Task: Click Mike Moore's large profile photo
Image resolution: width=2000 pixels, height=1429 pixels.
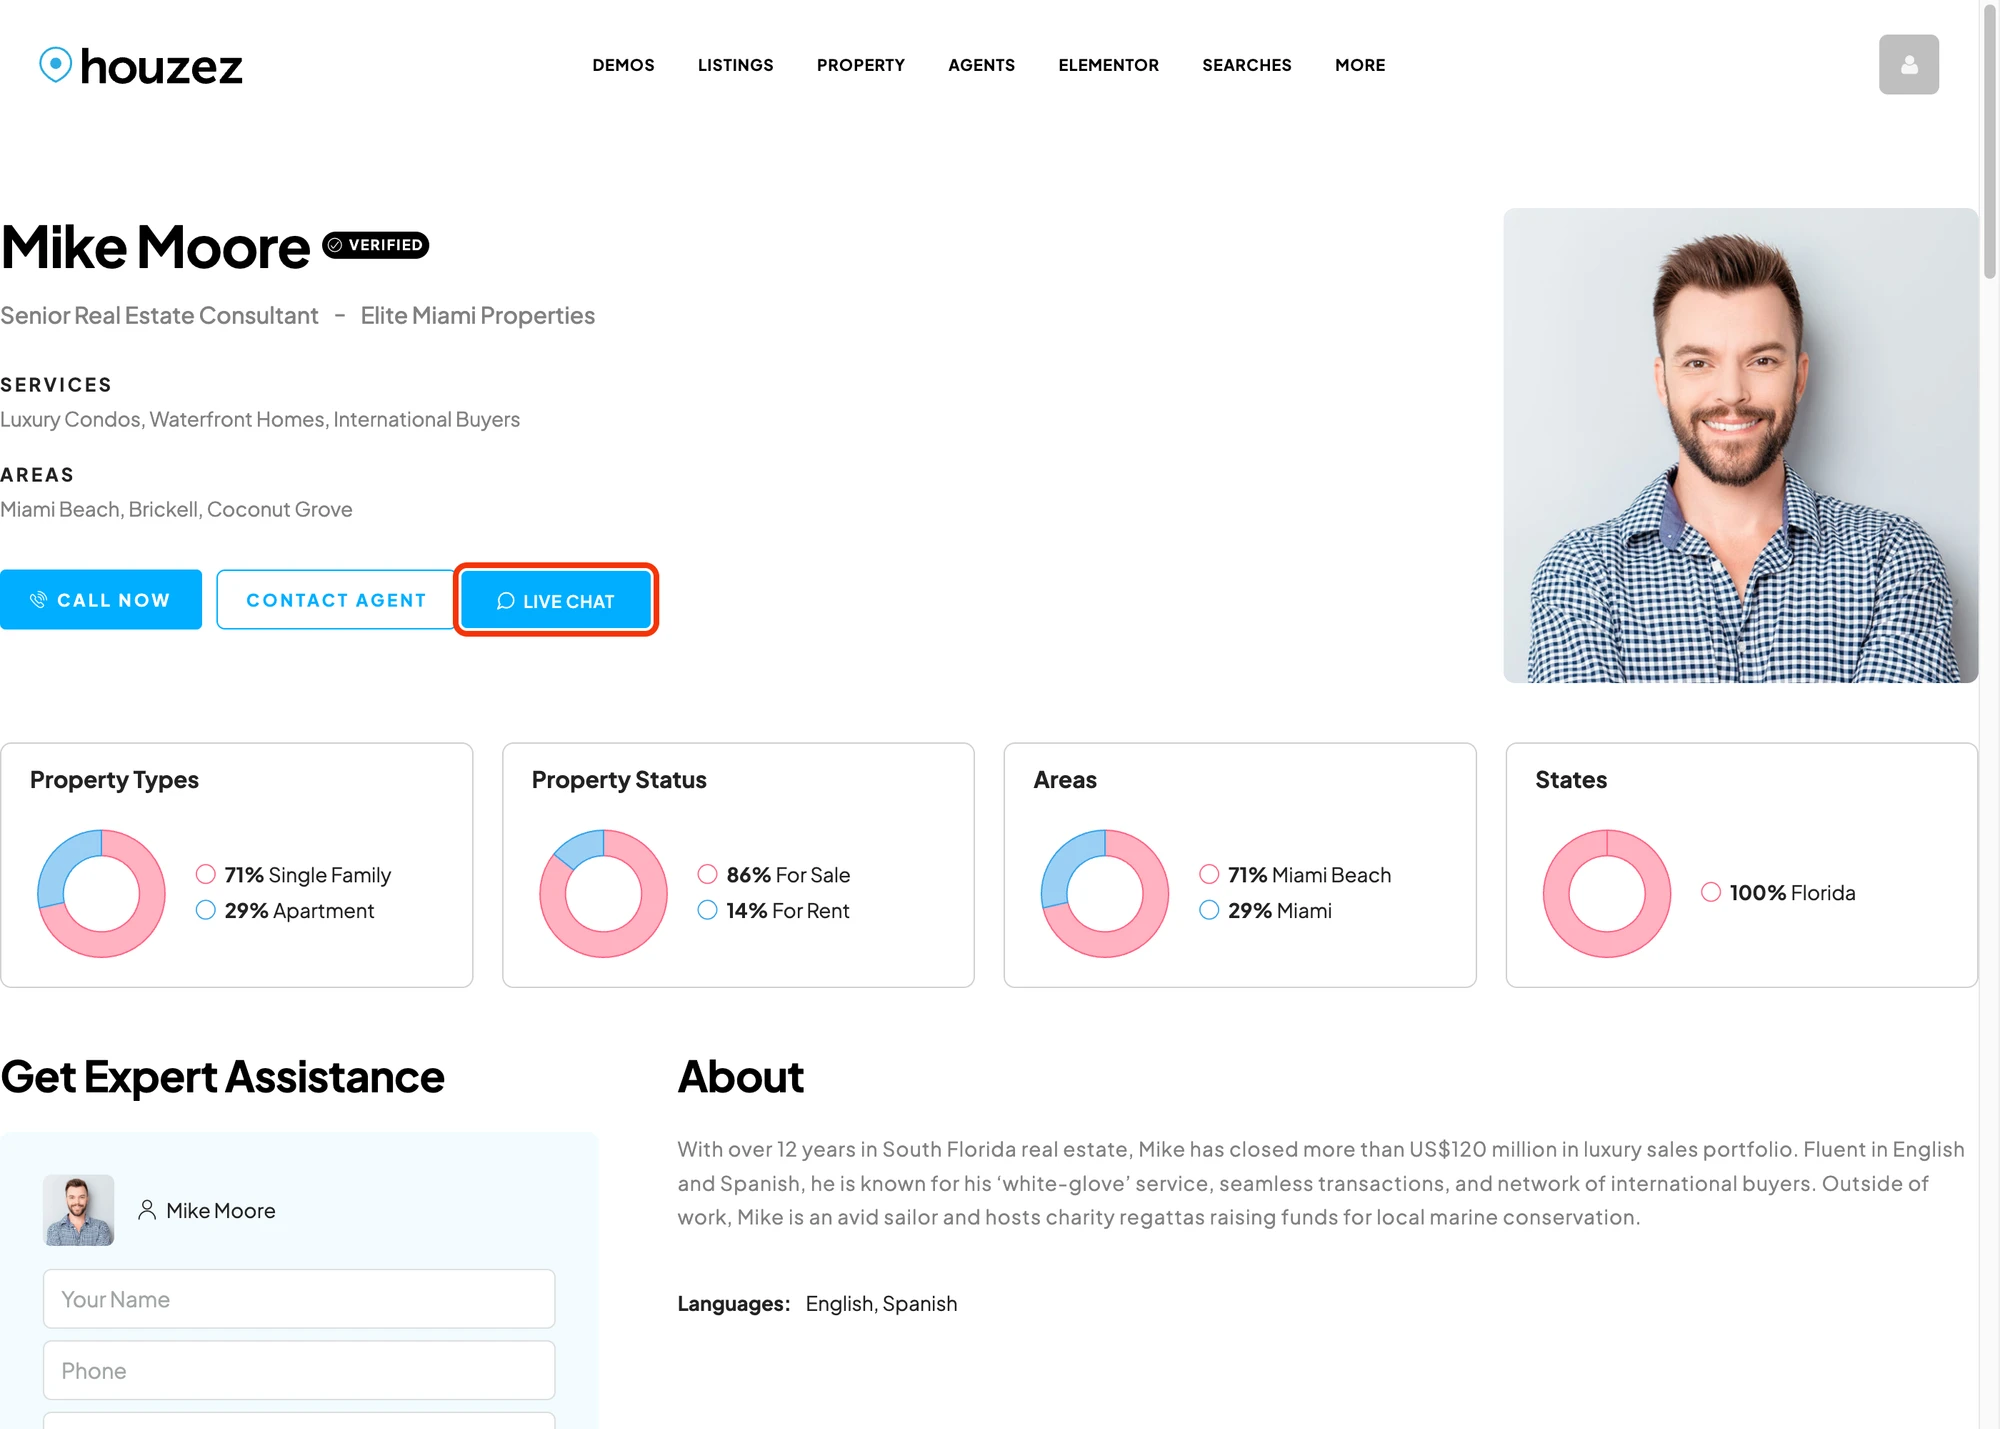Action: pos(1740,446)
